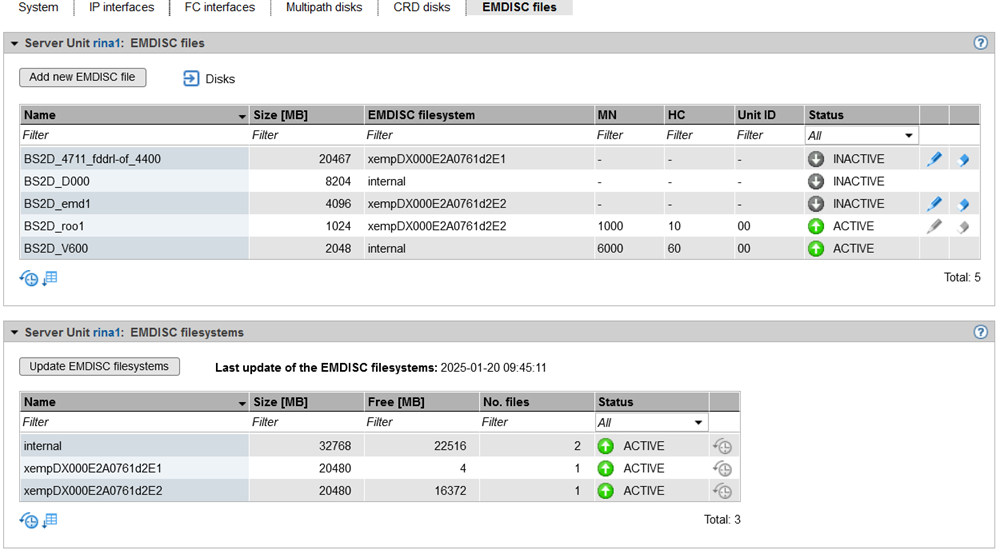Sort the EMDISC files table by Size [MB] column
996x550 pixels.
coord(305,115)
